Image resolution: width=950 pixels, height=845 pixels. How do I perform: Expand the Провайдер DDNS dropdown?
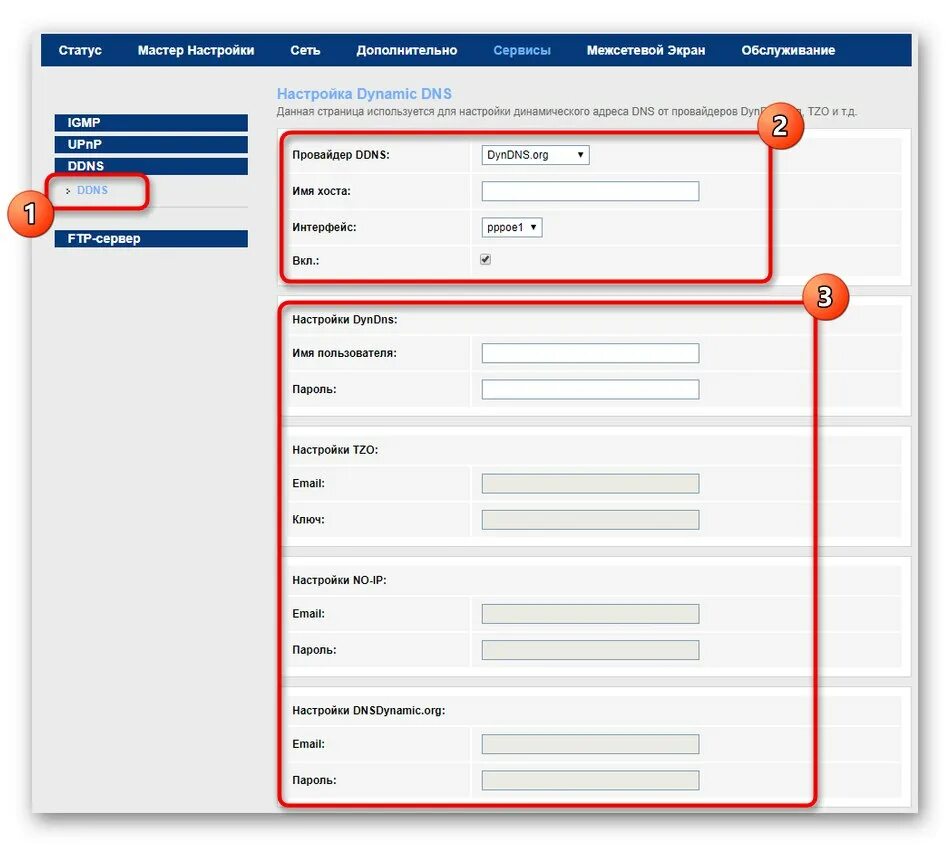click(535, 155)
